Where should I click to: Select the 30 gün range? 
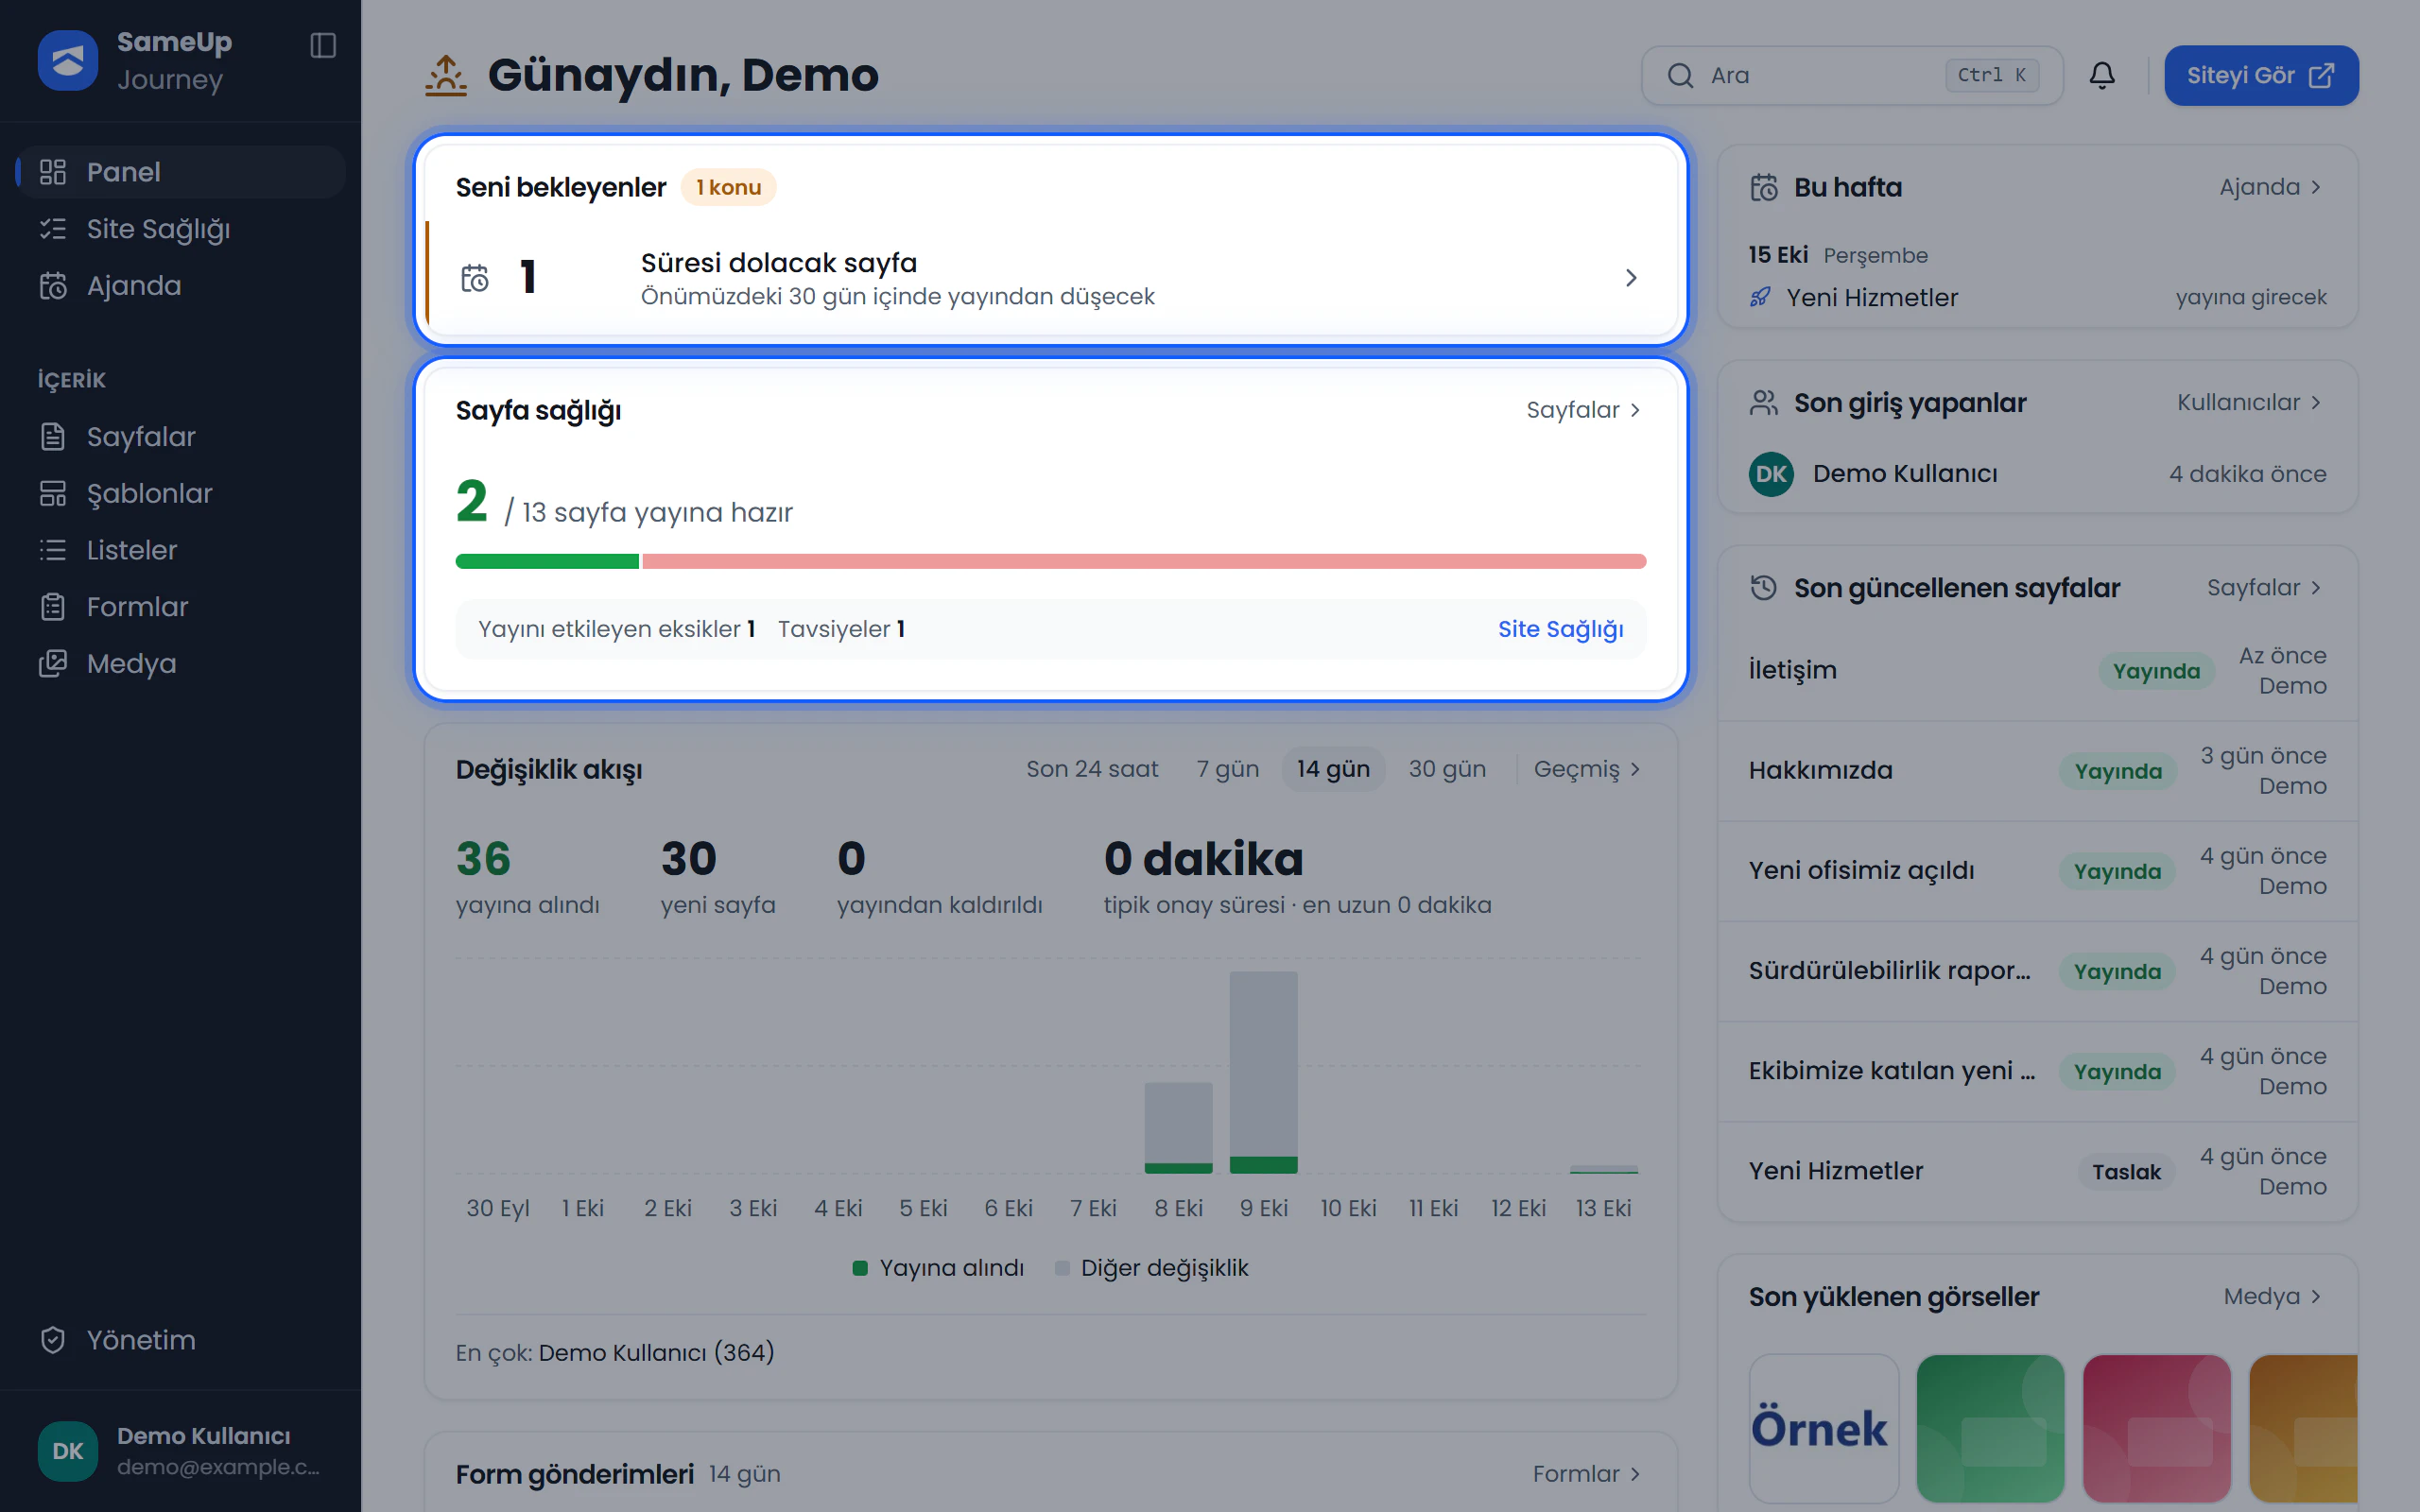click(x=1447, y=769)
